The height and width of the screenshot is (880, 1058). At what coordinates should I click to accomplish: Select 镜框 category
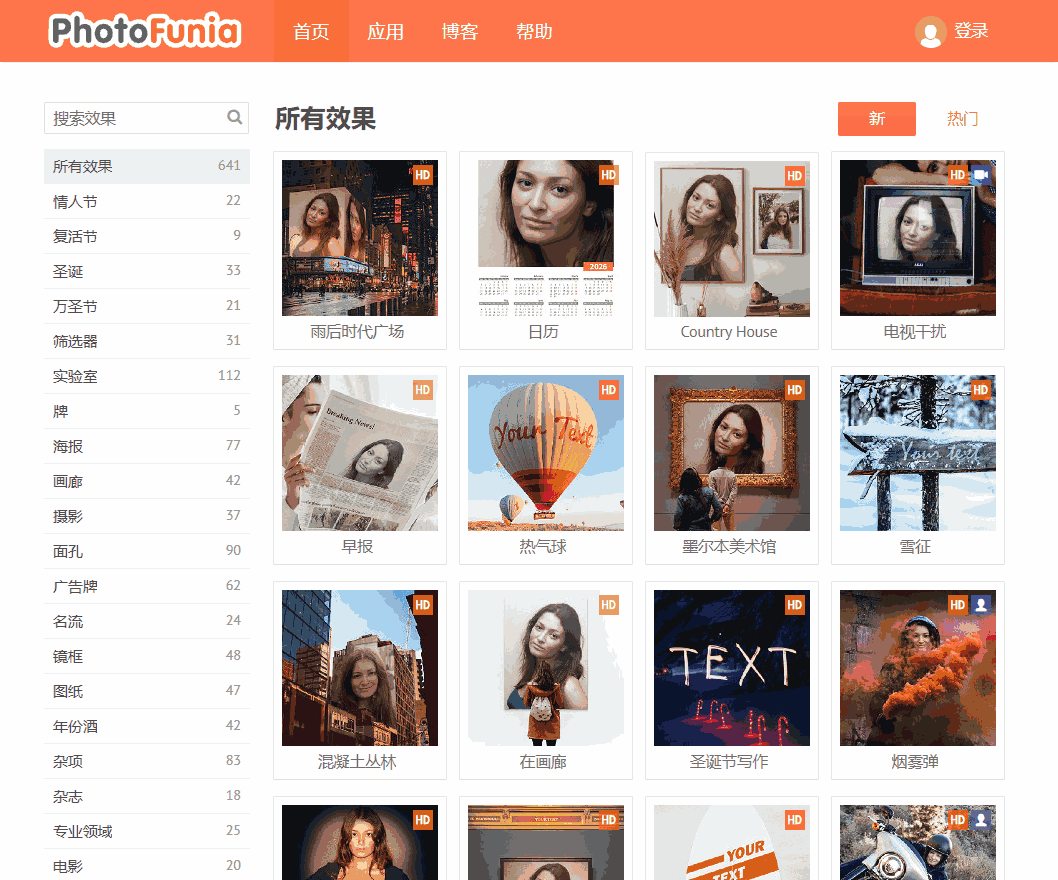click(146, 657)
